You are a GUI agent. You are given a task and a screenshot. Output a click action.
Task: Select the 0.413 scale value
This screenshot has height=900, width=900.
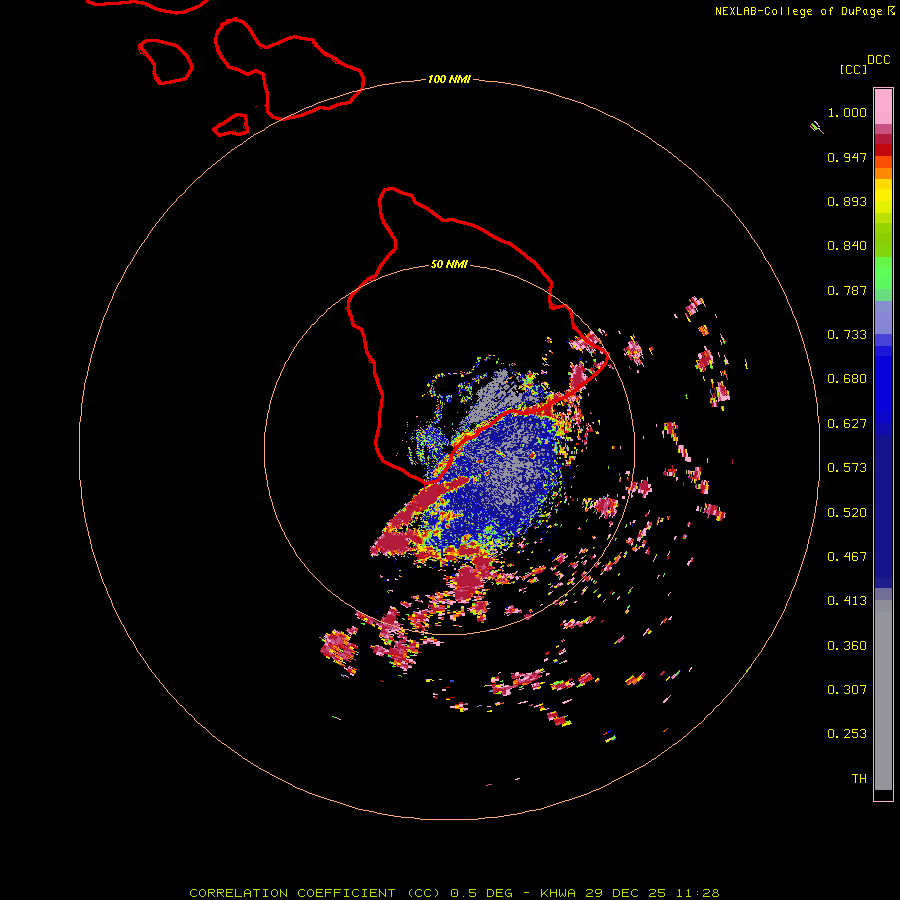847,601
